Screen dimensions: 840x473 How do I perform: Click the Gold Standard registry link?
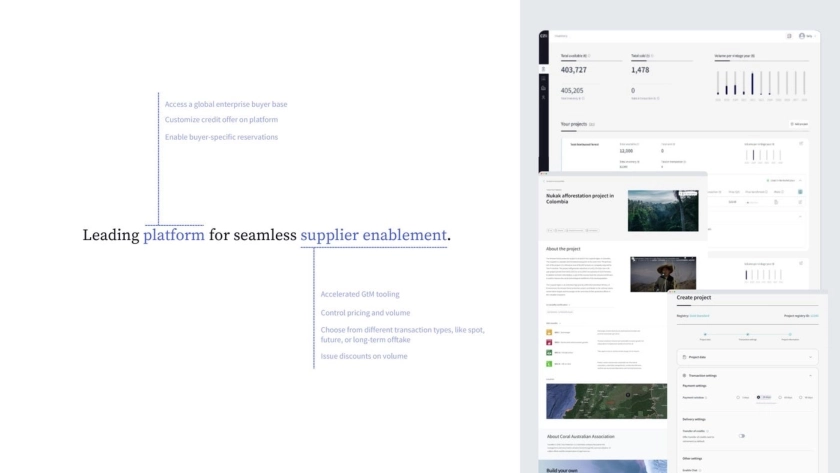698,315
